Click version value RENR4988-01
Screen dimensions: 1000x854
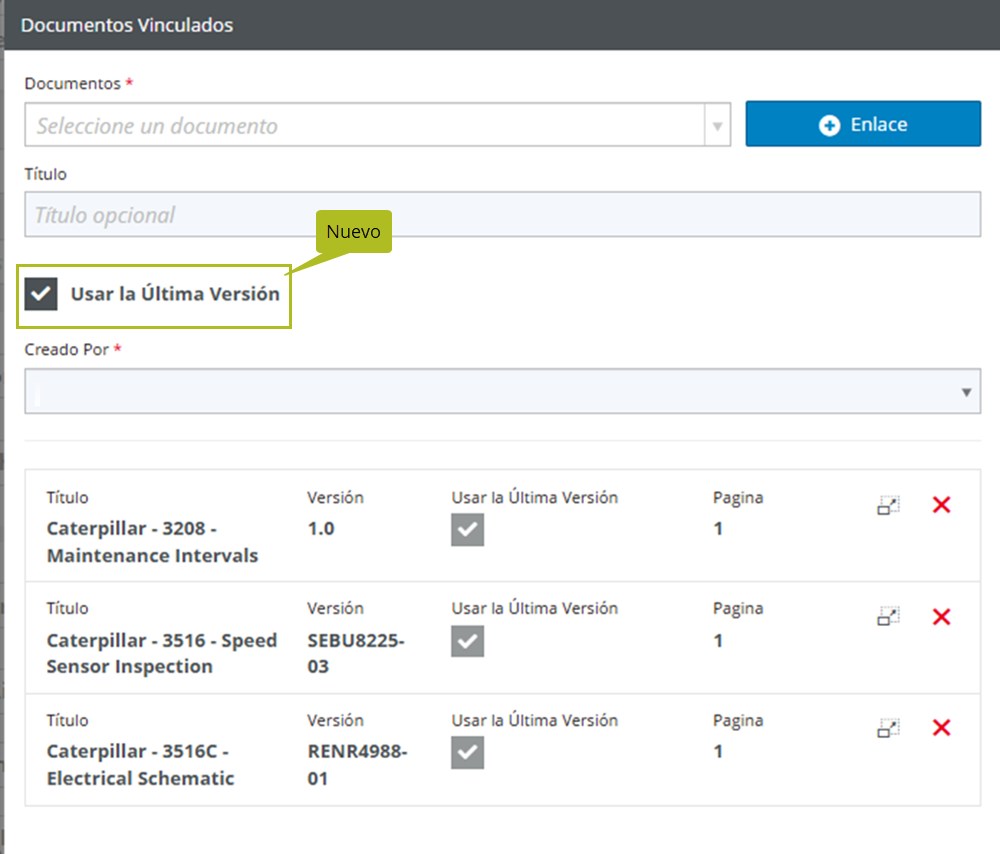(357, 765)
